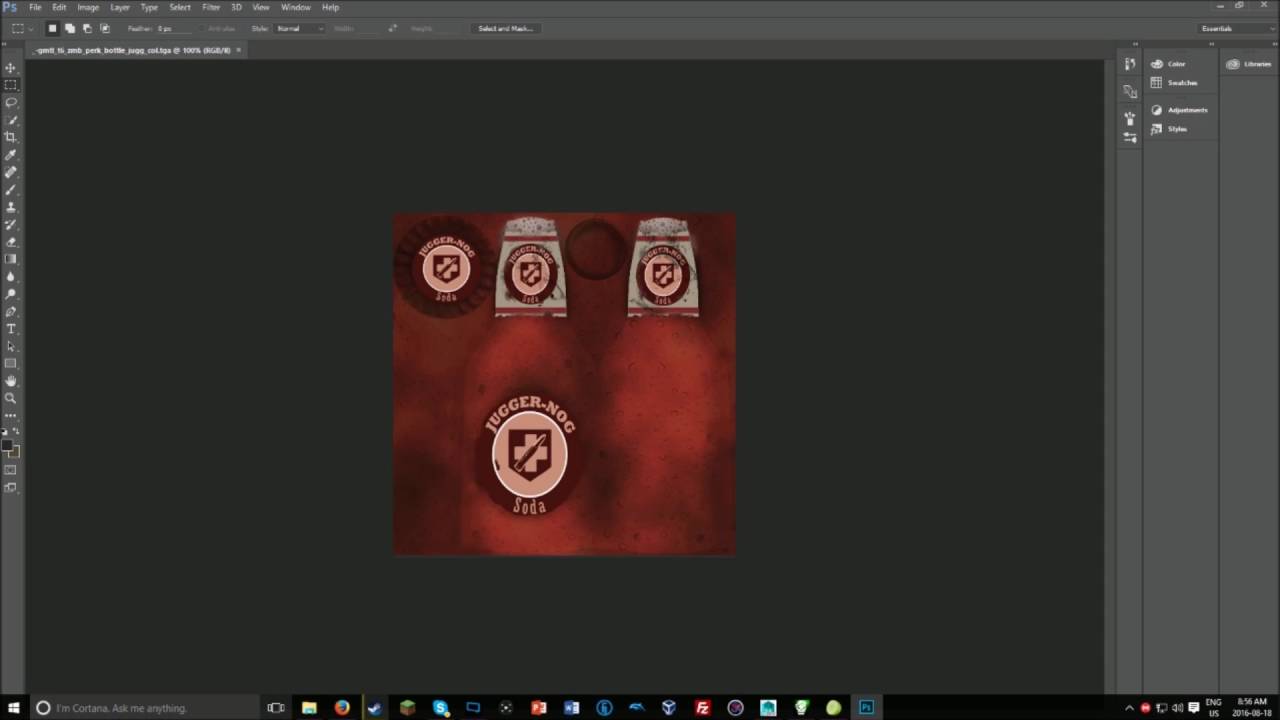The image size is (1280, 720).
Task: Select the Gradient tool
Action: pos(11,259)
